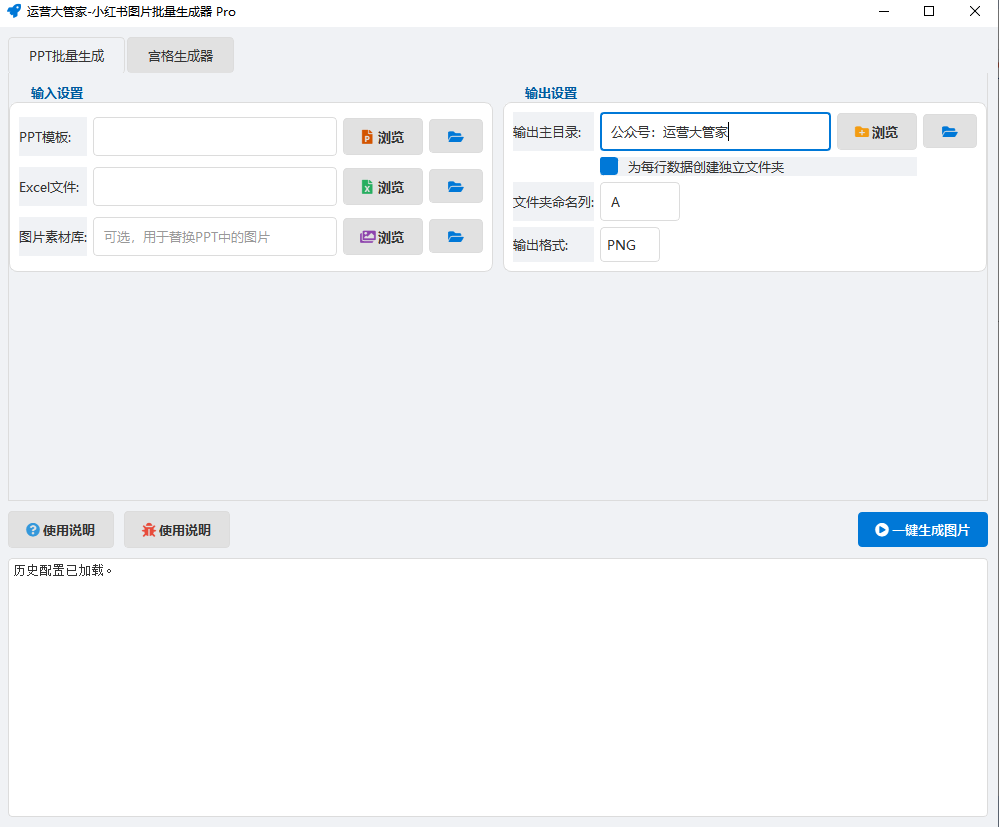
Task: Open the 使用说明 button with bug icon
Action: click(176, 529)
